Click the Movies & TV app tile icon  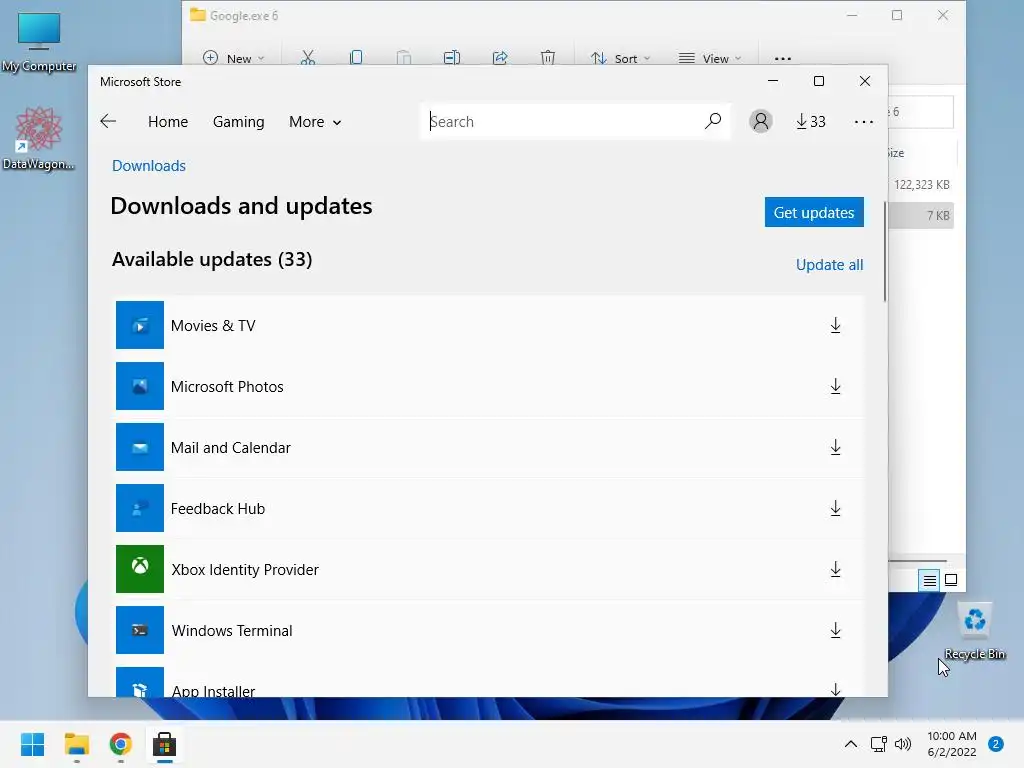coord(140,325)
